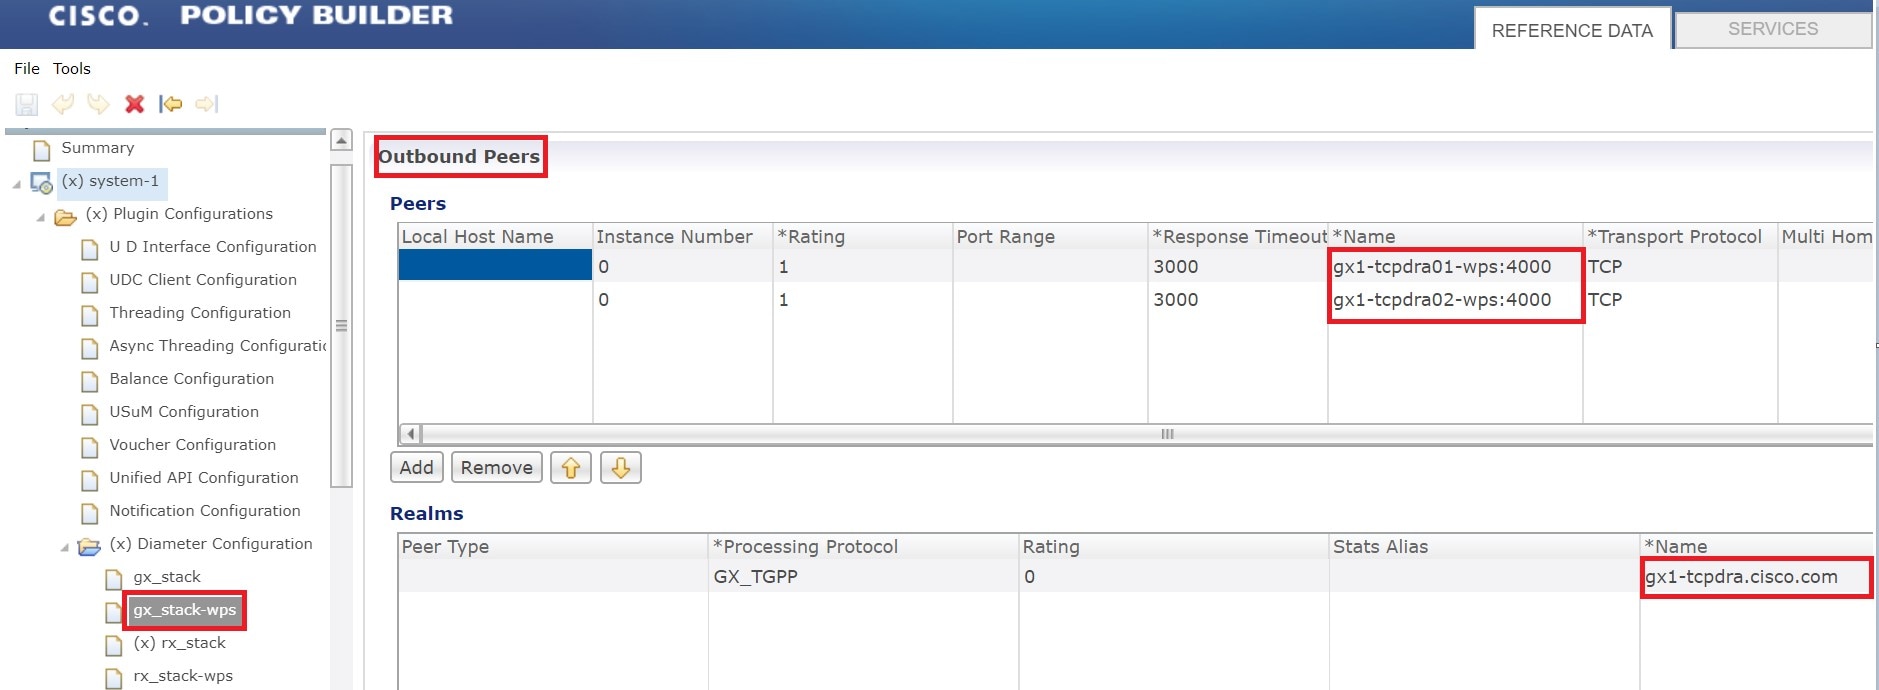This screenshot has height=690, width=1879.
Task: Click realm name gx1-tcpdra.cisco.com cell
Action: click(x=1756, y=577)
